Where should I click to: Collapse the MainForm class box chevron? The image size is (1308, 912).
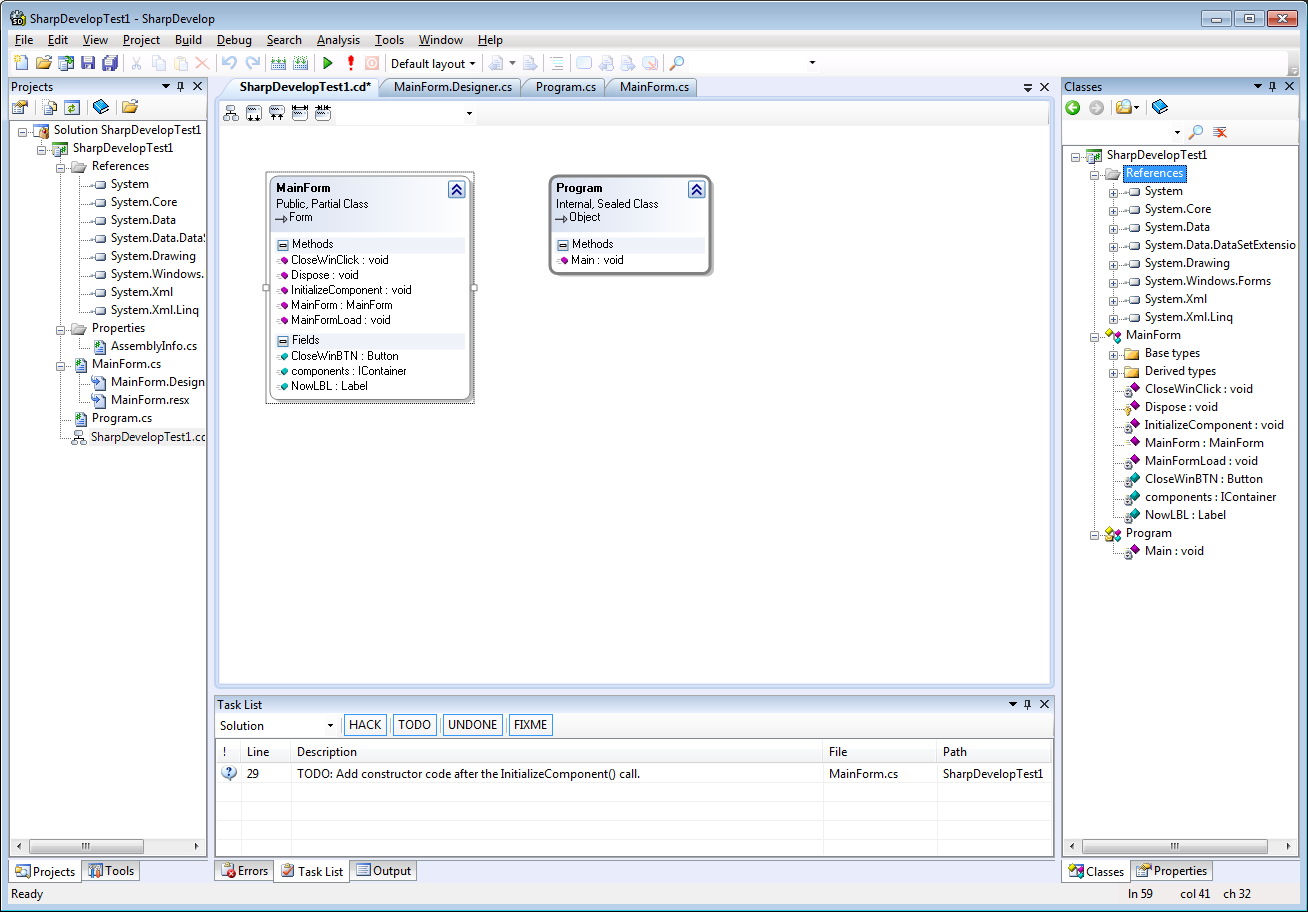456,189
